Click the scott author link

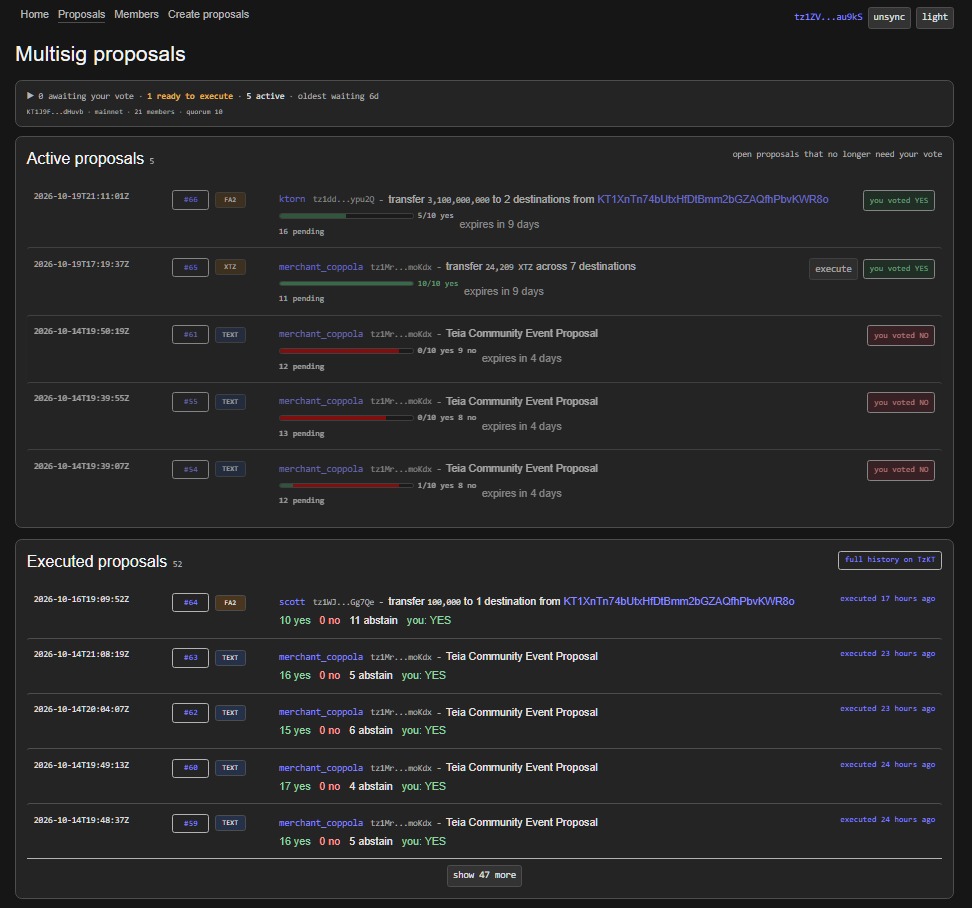[x=292, y=601]
